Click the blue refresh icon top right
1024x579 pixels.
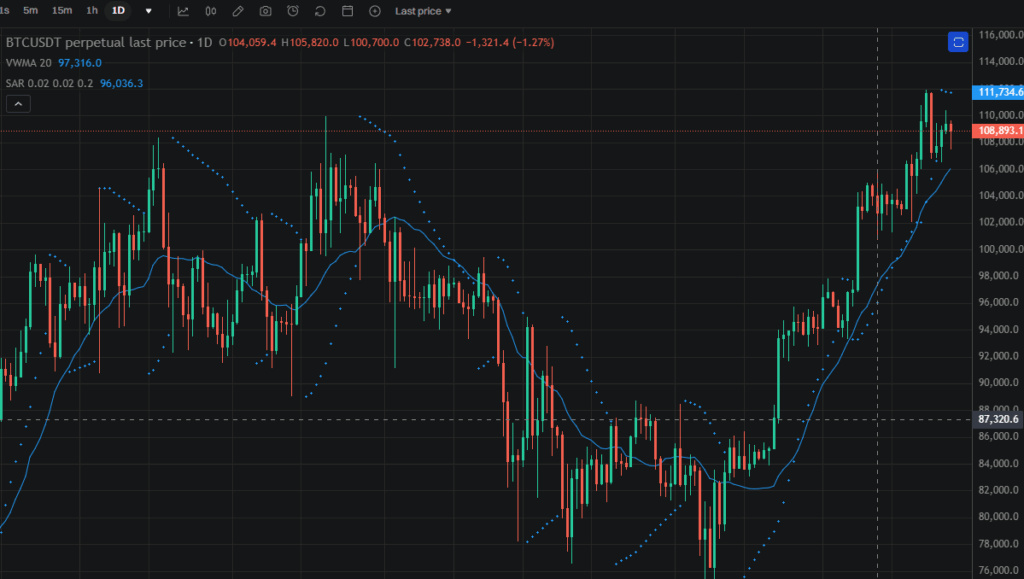(x=958, y=42)
